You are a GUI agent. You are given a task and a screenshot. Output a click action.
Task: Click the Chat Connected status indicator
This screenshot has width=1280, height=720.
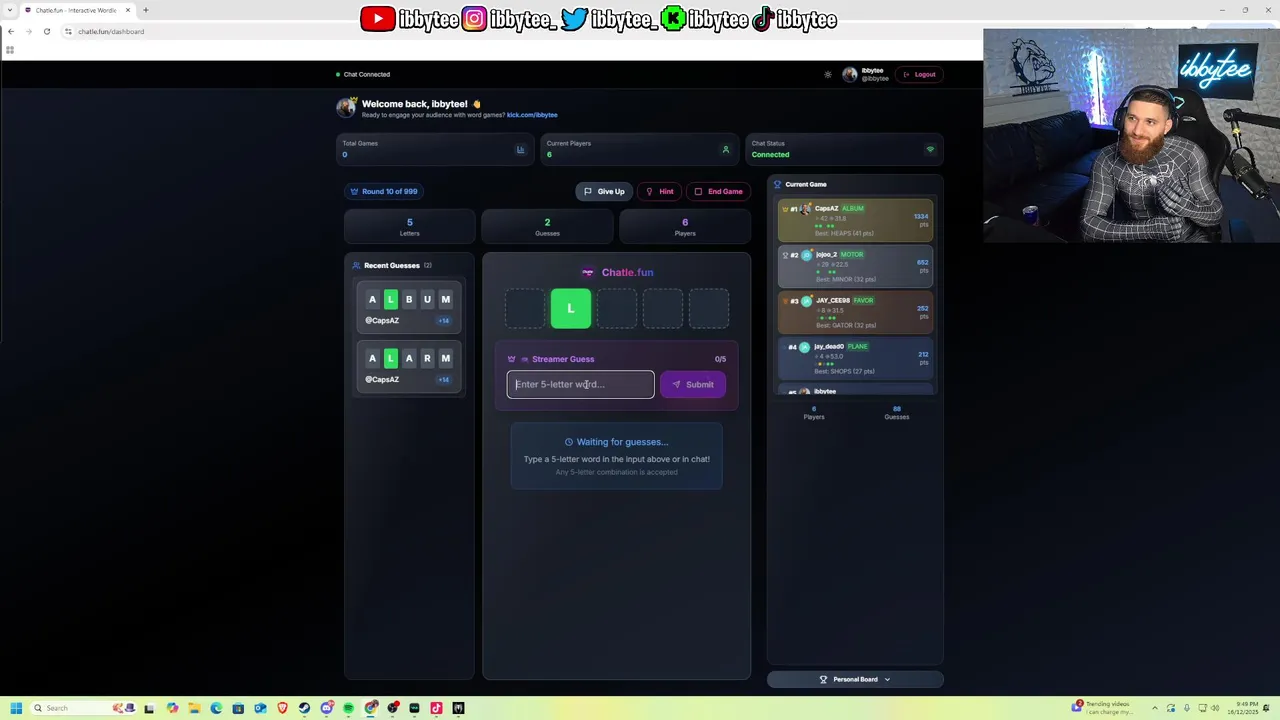(363, 74)
